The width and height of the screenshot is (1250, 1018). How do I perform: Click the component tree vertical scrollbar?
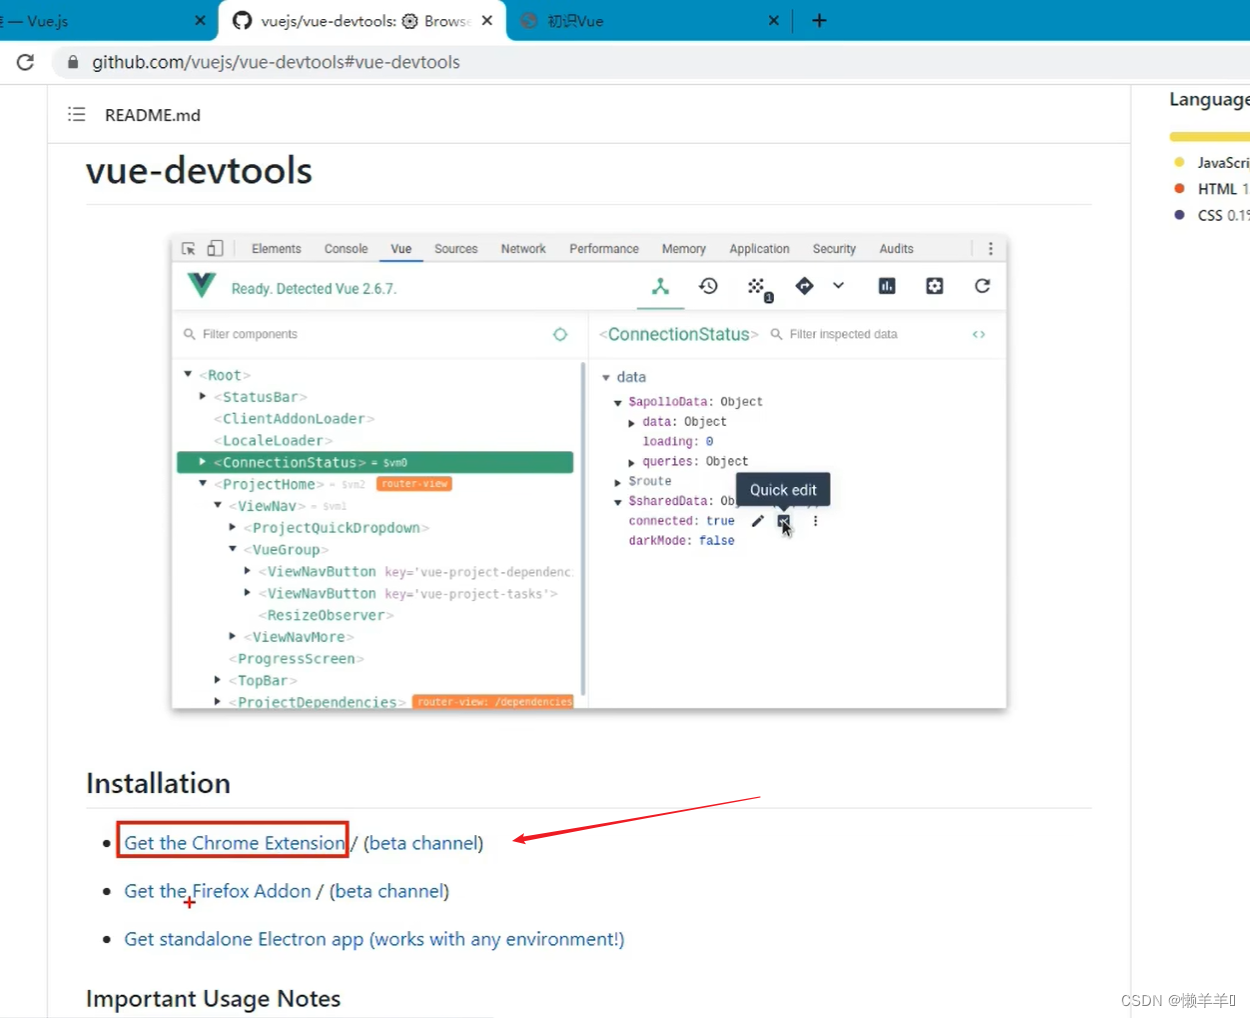[x=583, y=530]
